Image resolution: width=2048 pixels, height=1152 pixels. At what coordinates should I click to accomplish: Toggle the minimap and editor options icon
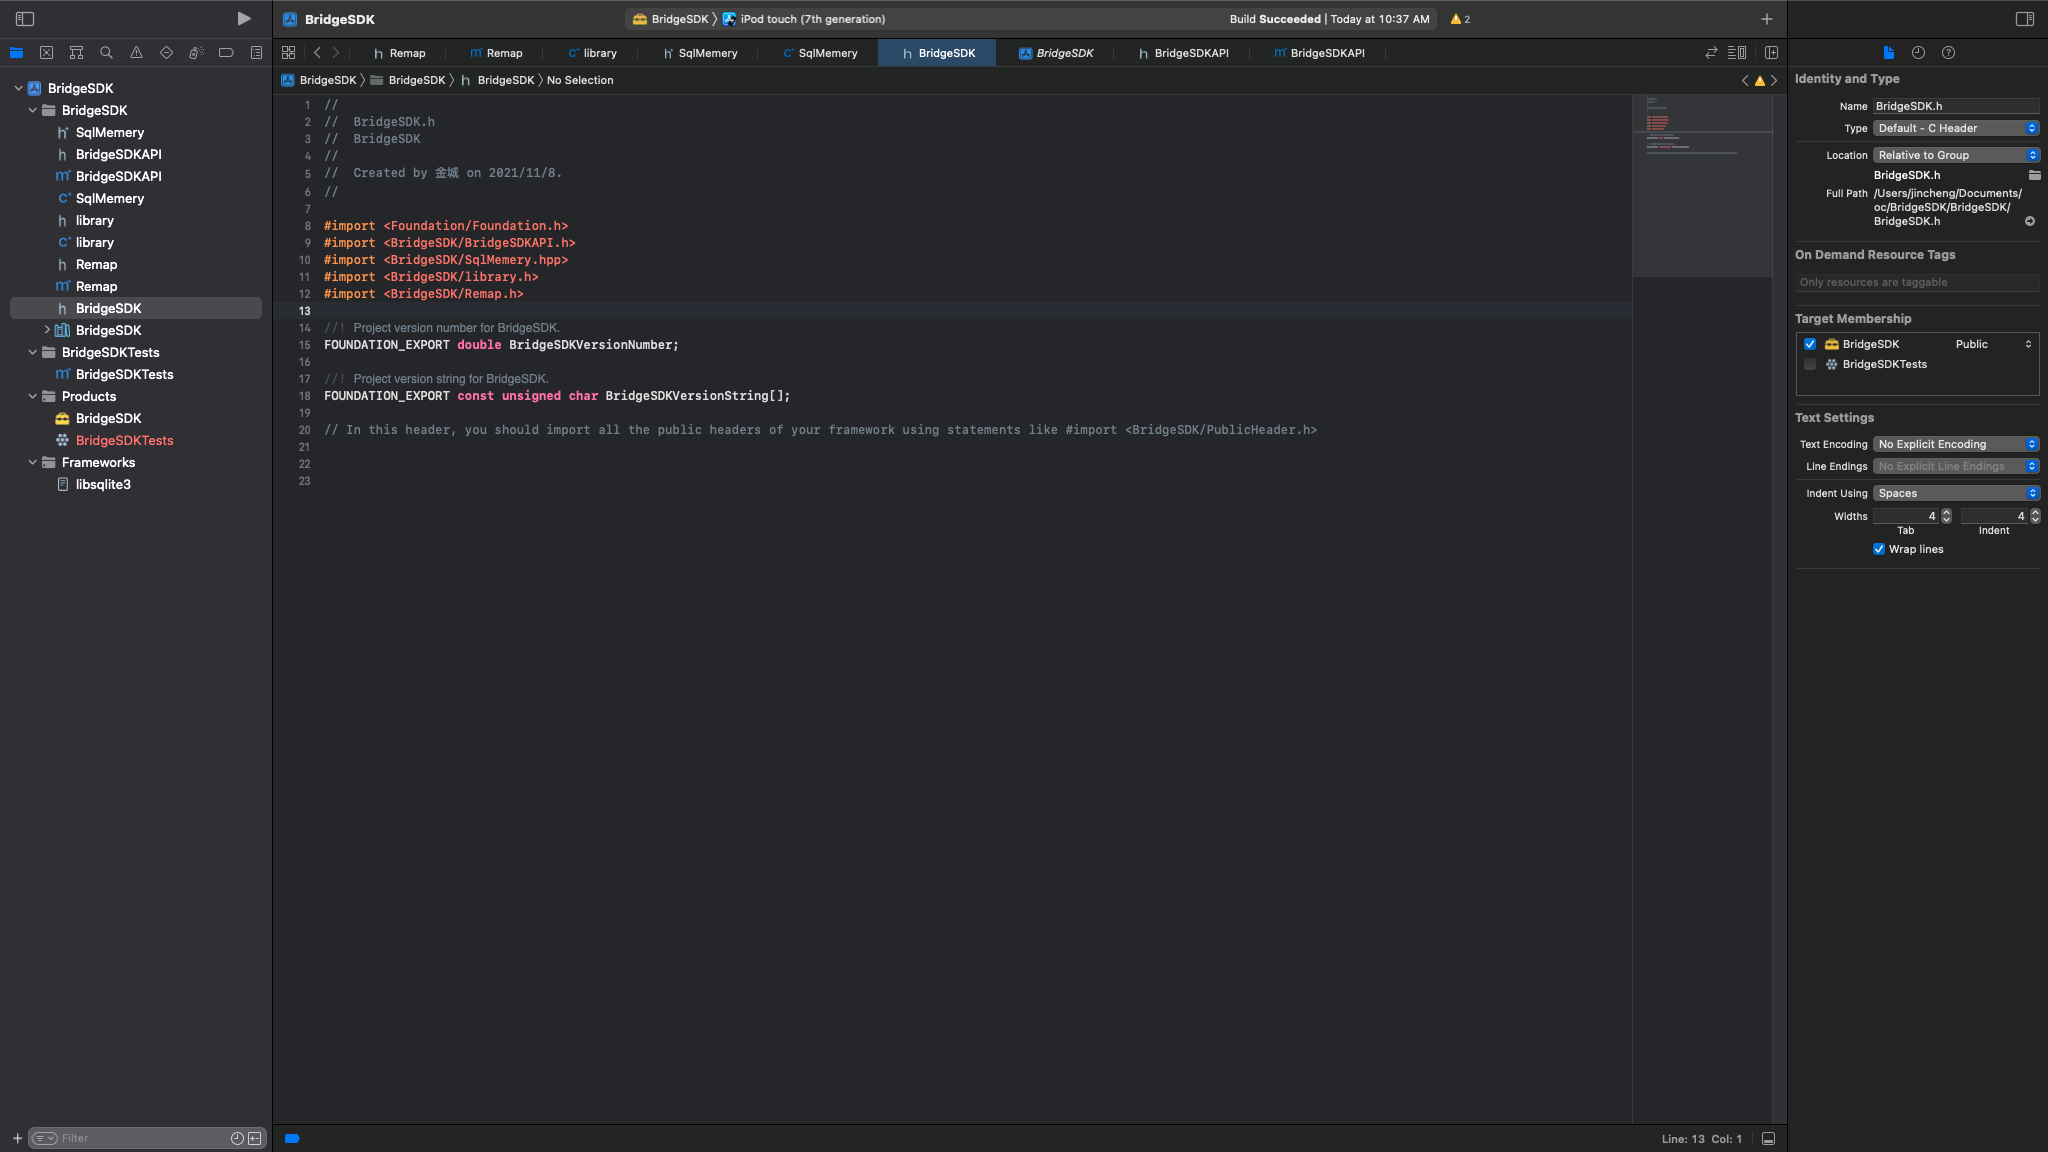point(1737,53)
